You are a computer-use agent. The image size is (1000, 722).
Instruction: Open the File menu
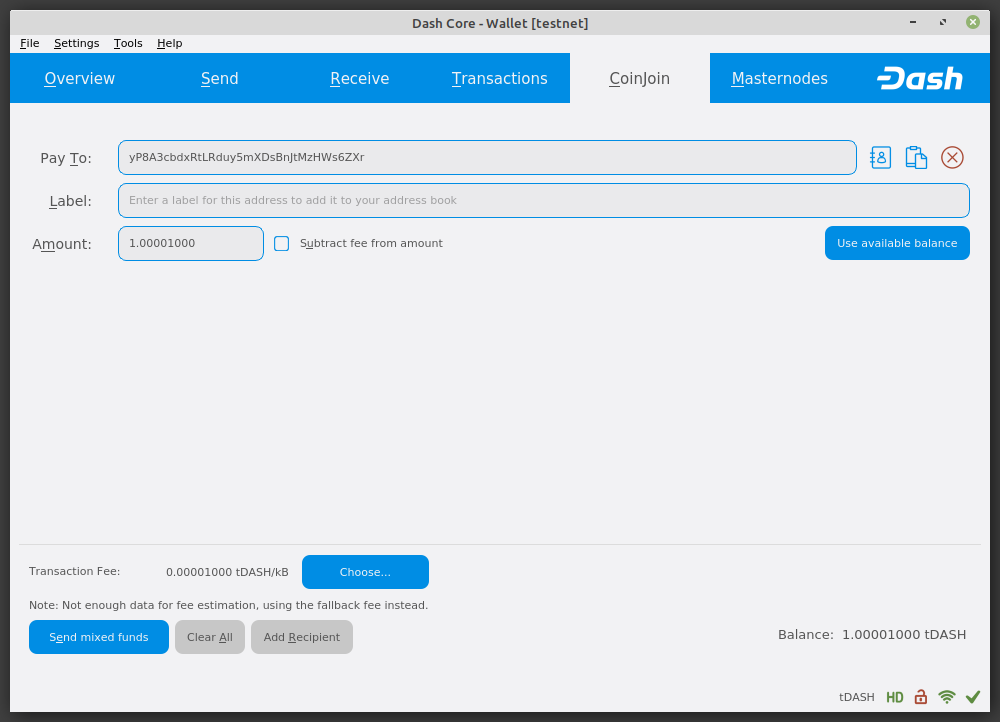click(30, 43)
